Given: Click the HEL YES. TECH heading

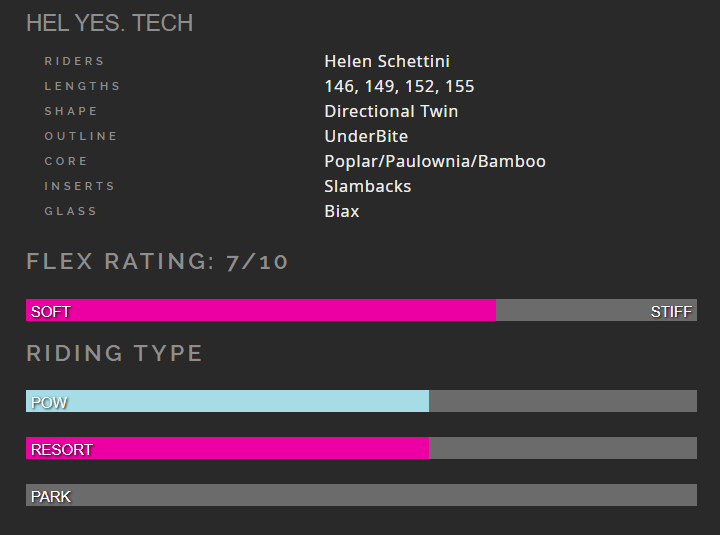Looking at the screenshot, I should [x=109, y=23].
